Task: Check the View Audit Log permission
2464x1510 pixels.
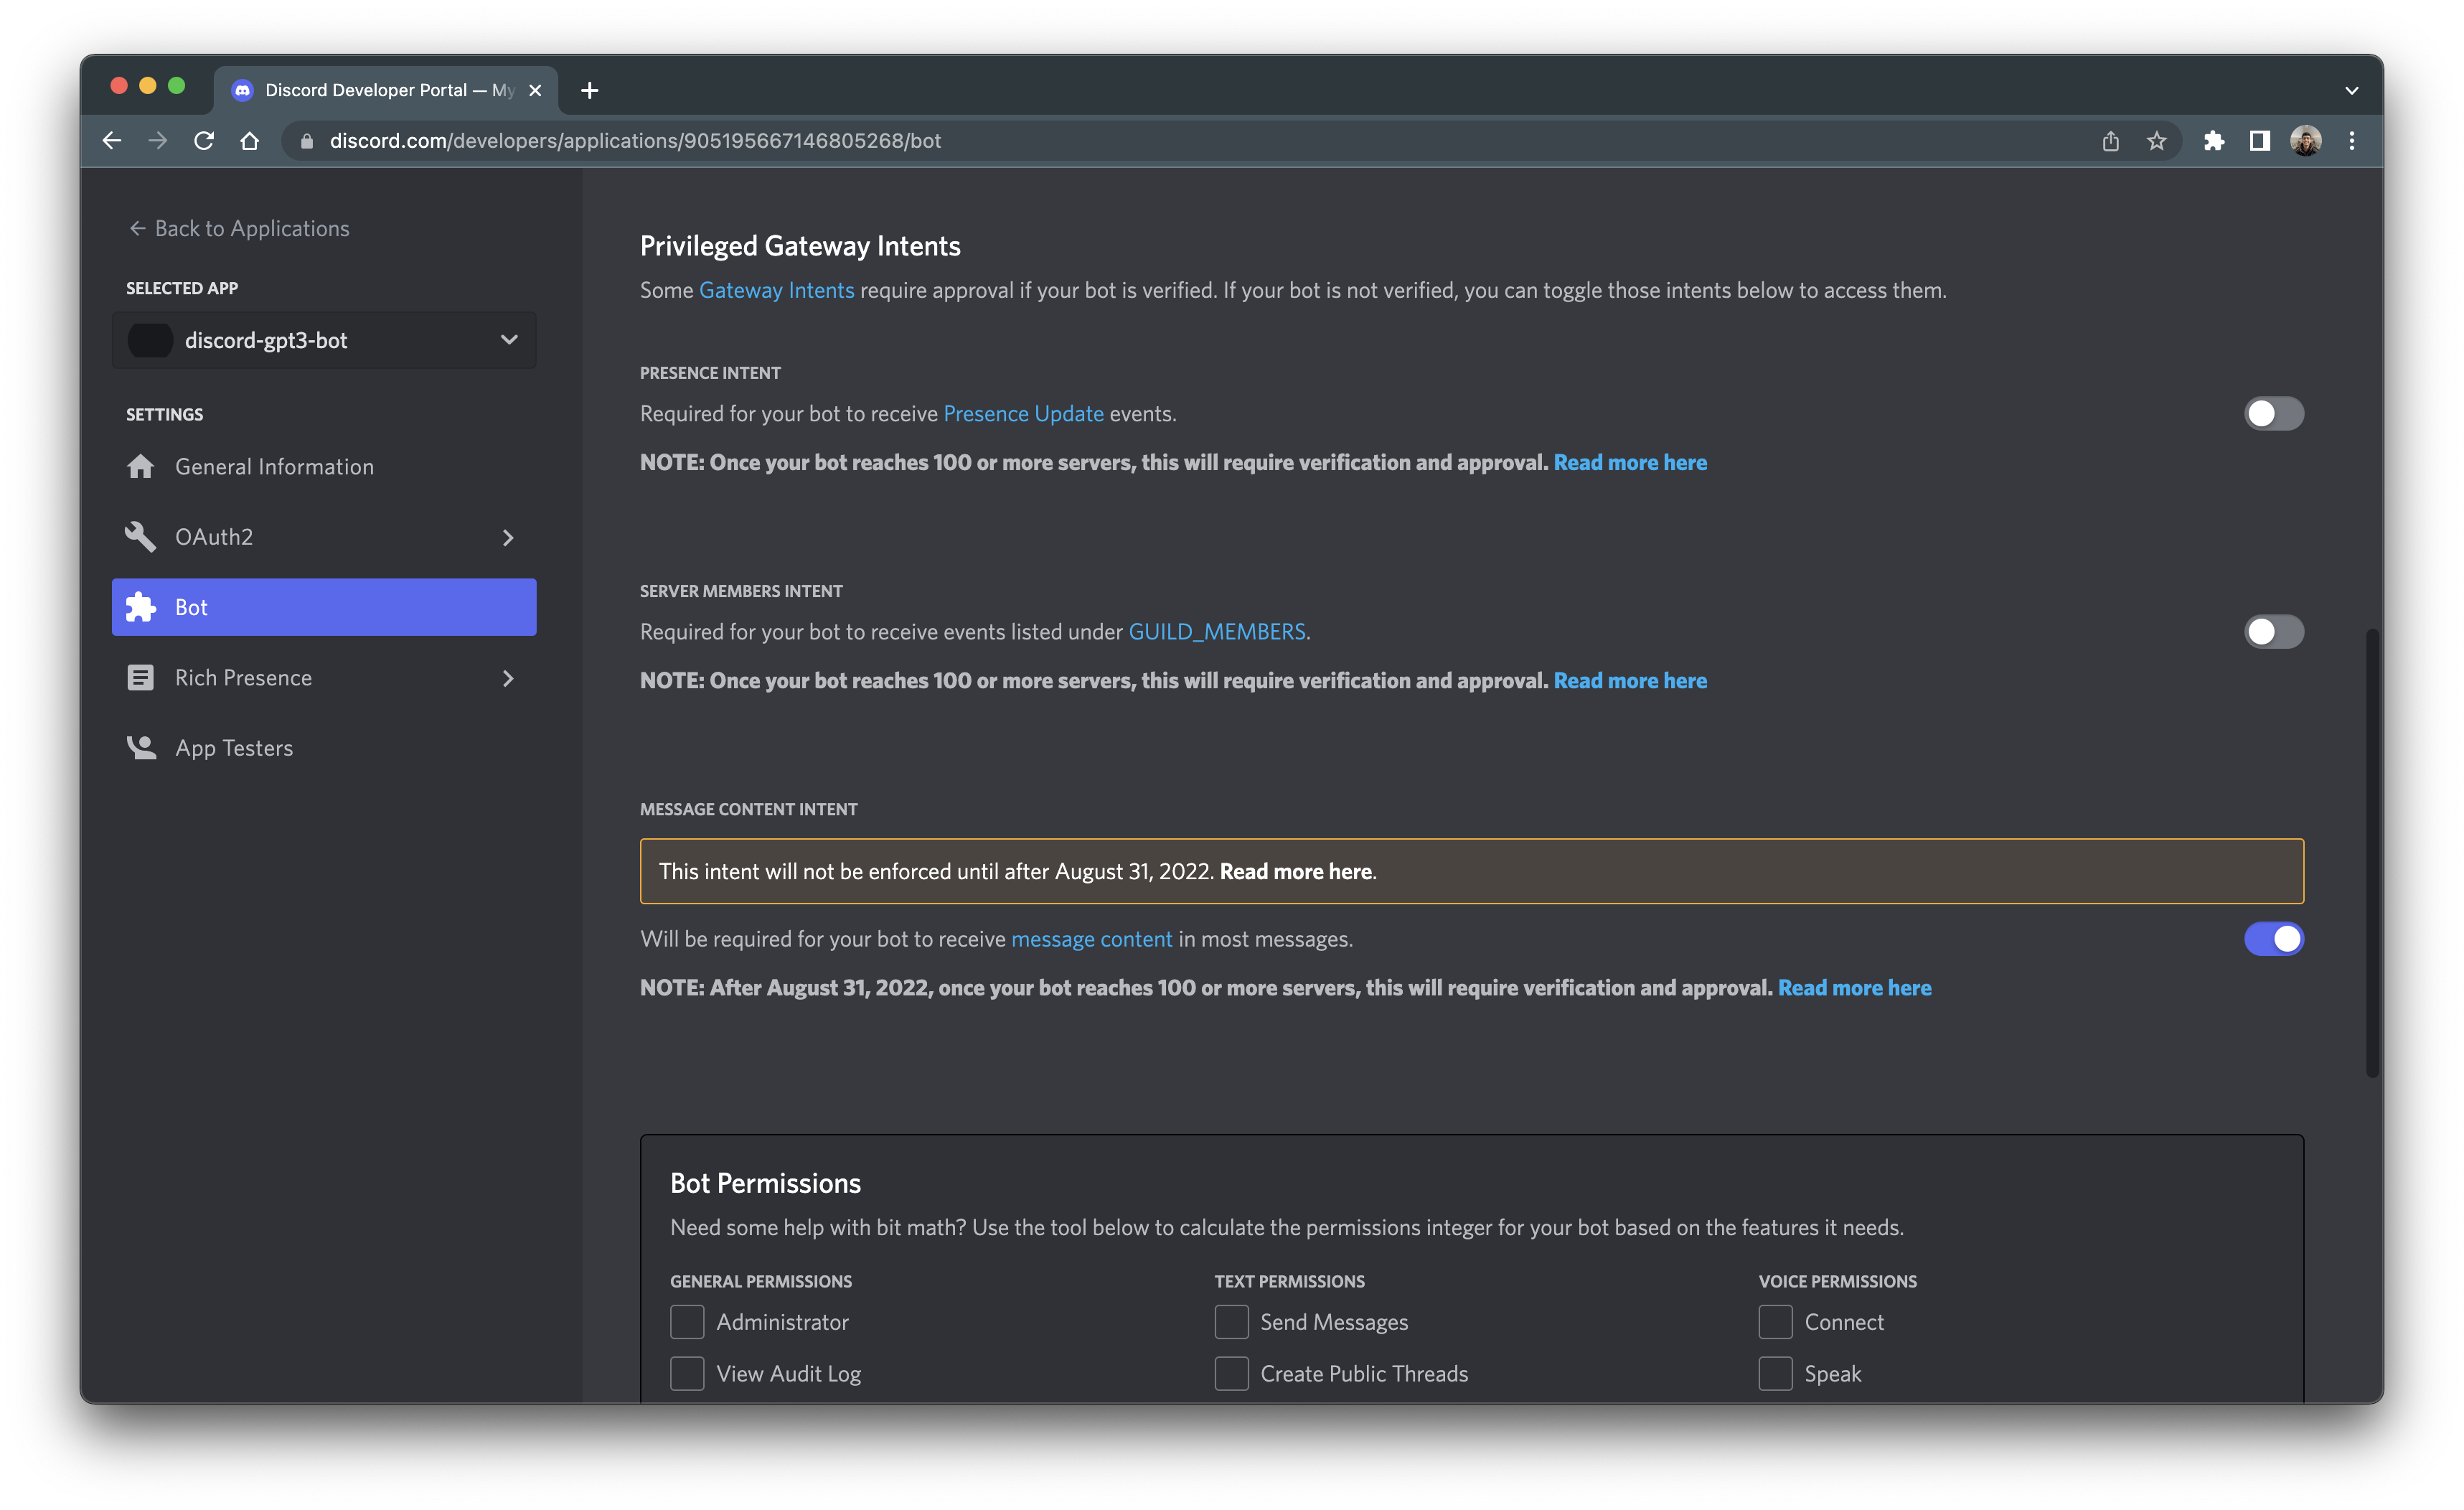Action: (687, 1373)
